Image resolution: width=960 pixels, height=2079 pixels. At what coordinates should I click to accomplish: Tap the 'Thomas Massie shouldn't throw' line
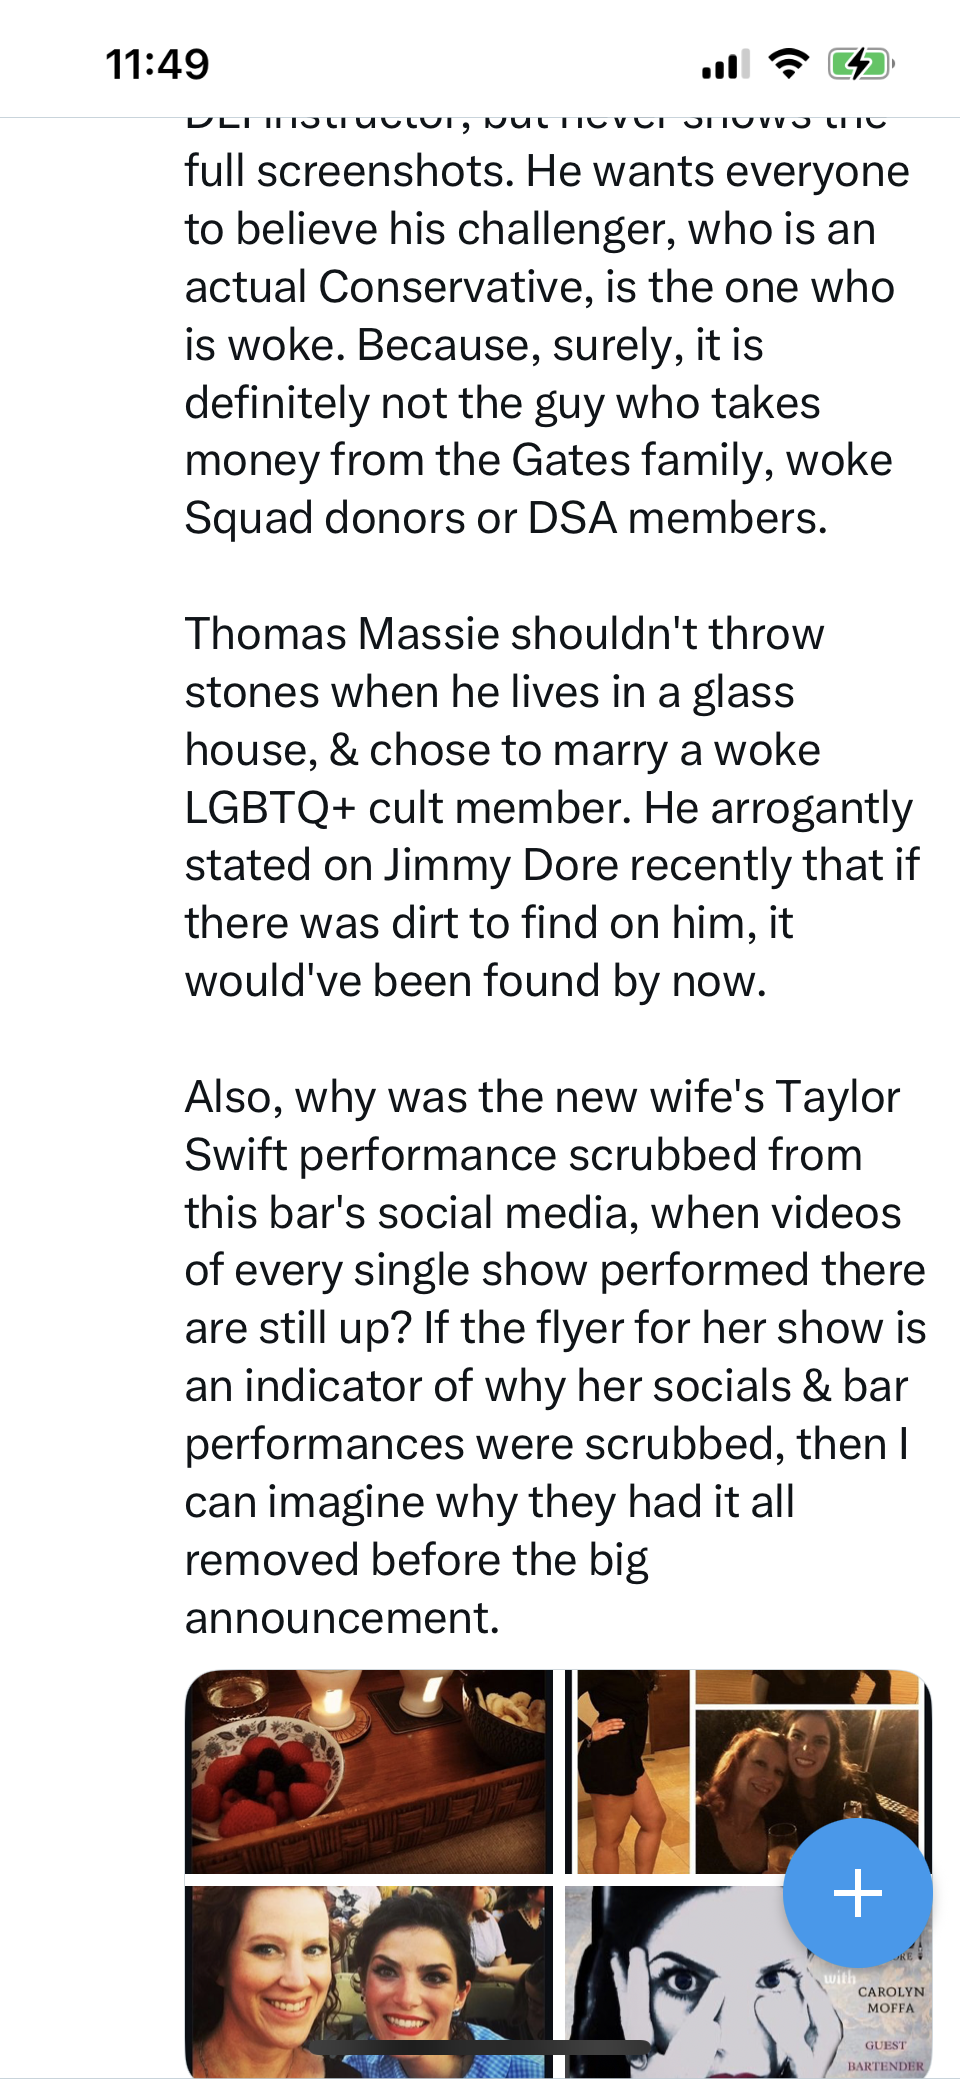click(x=505, y=634)
